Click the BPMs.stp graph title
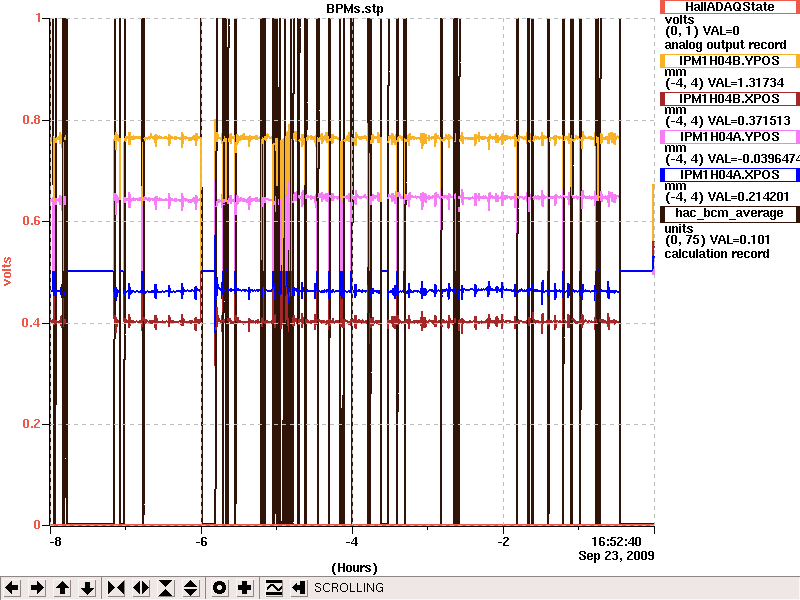Image resolution: width=800 pixels, height=600 pixels. pyautogui.click(x=355, y=9)
